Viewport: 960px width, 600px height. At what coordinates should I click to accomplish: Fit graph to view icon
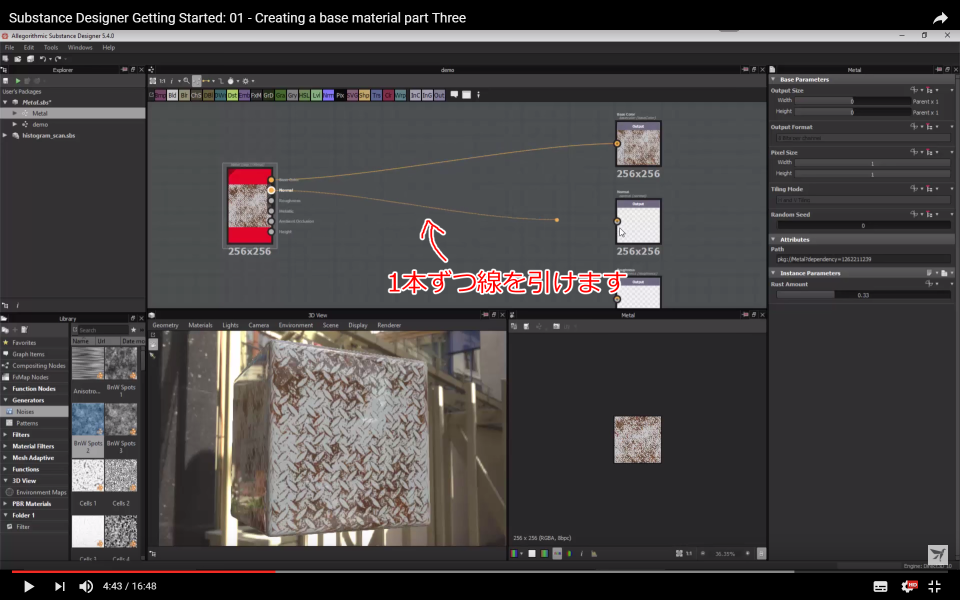coord(152,81)
